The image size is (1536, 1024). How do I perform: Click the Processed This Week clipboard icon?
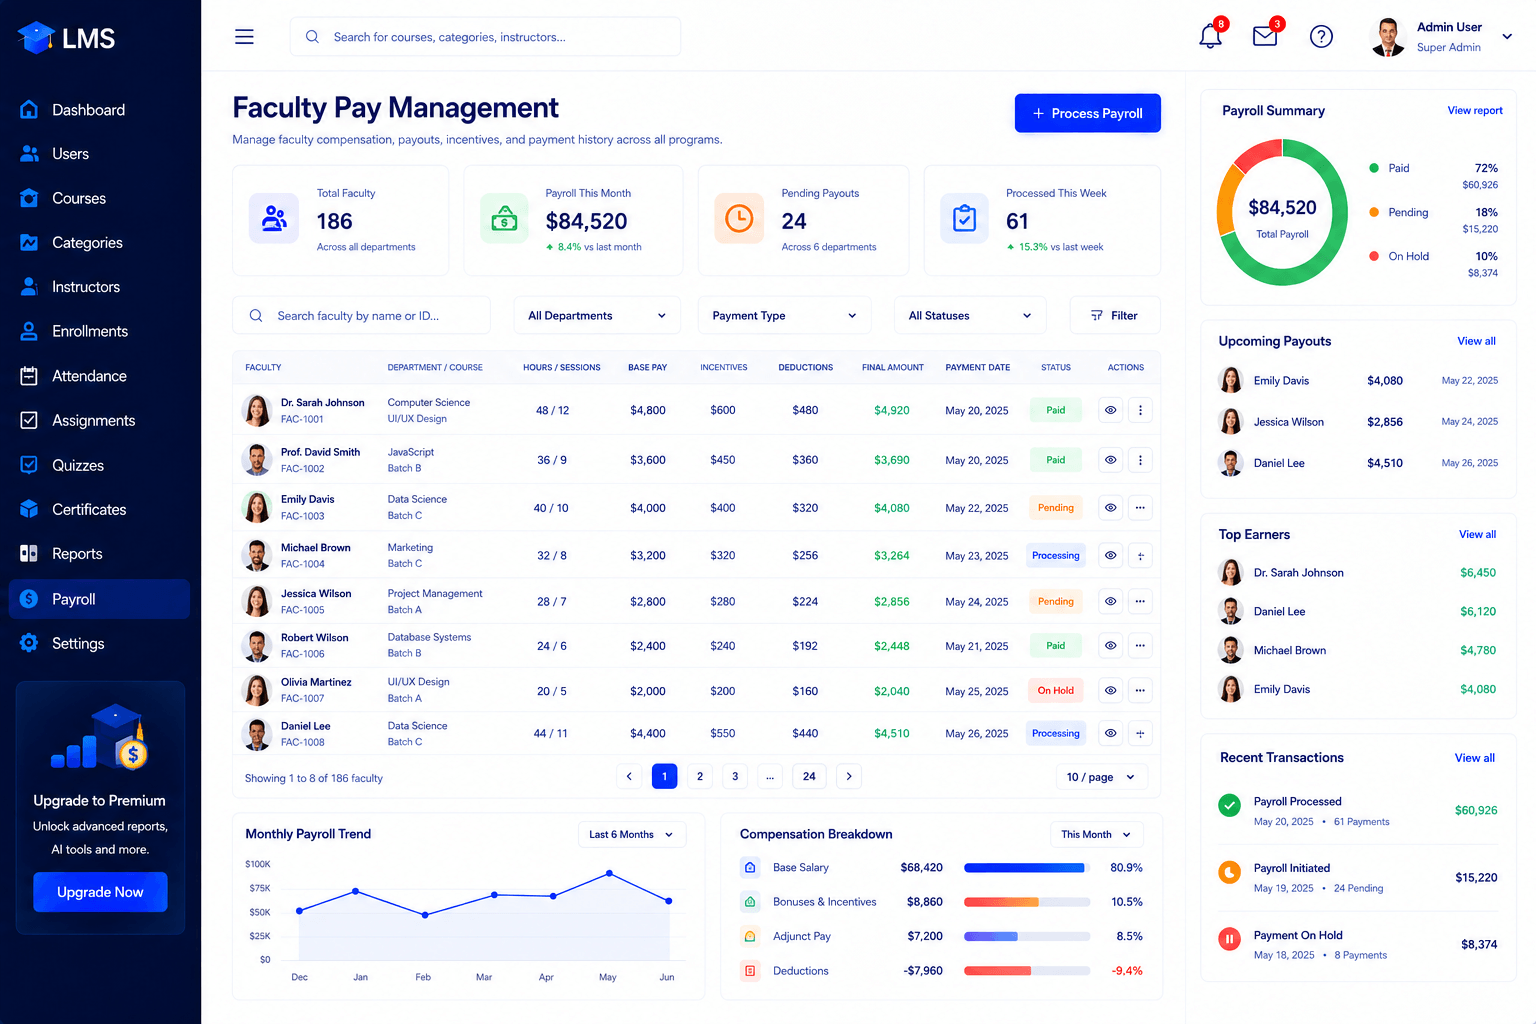pyautogui.click(x=965, y=218)
